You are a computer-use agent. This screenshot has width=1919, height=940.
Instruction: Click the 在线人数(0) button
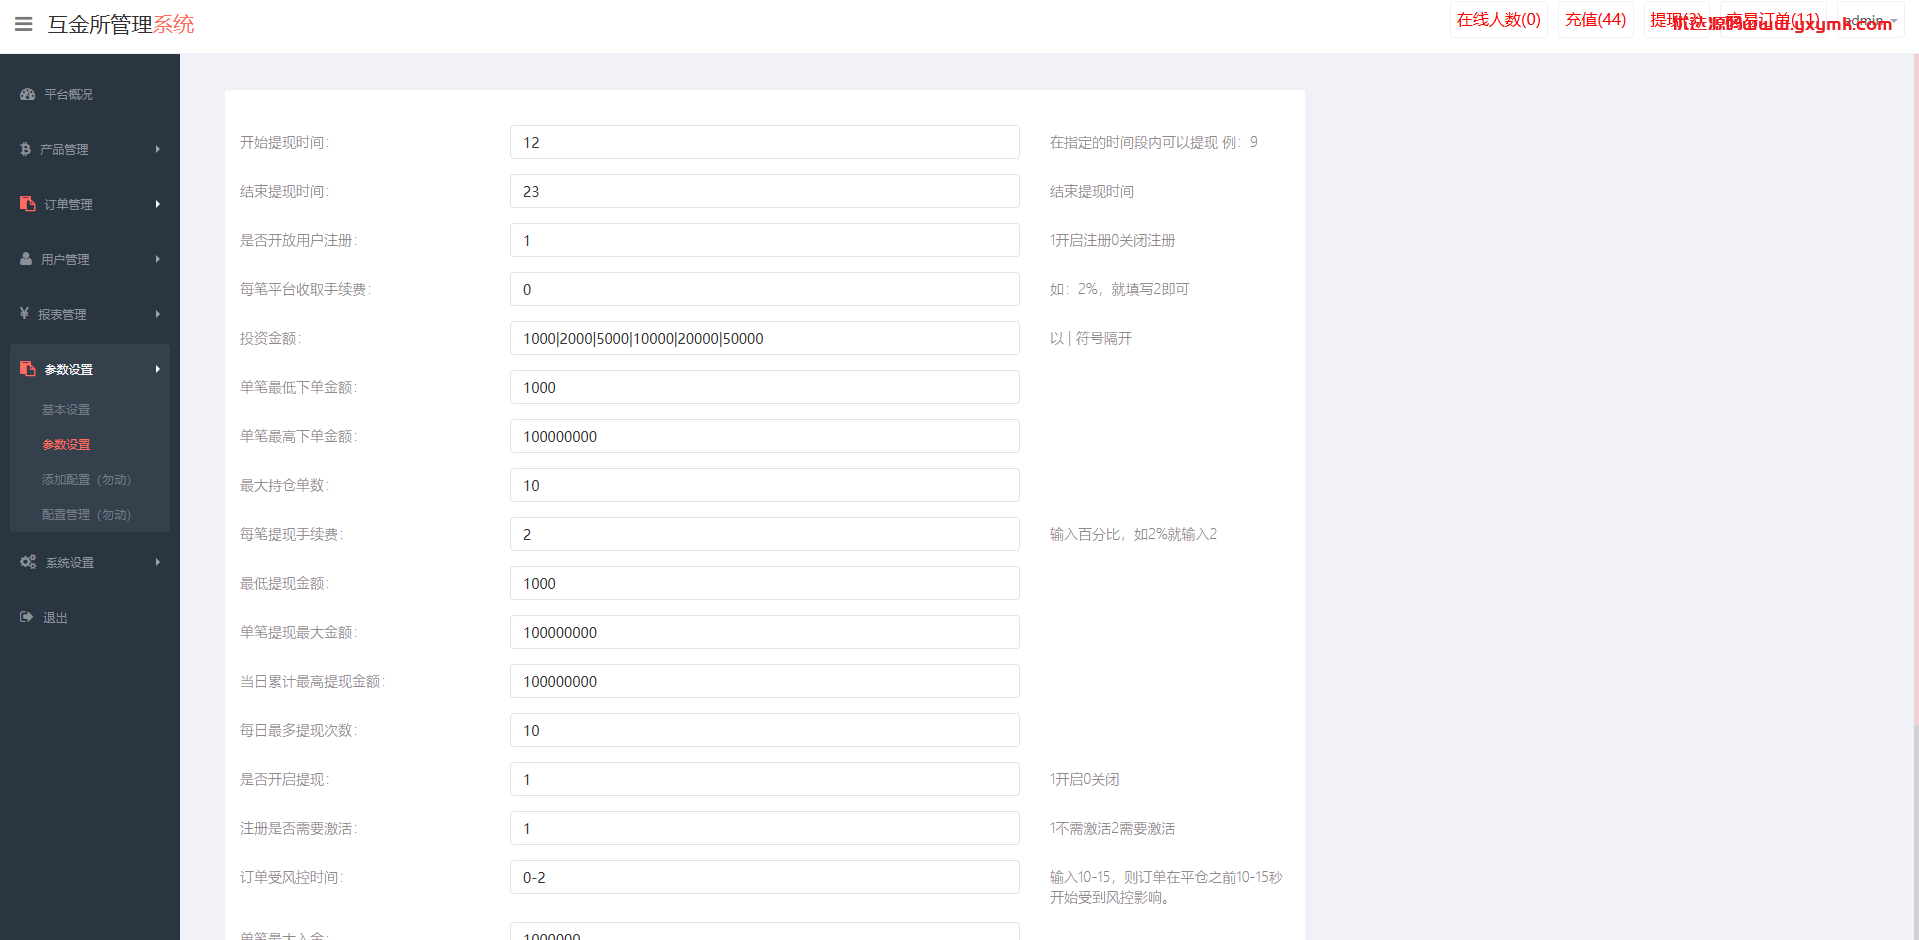pos(1498,20)
